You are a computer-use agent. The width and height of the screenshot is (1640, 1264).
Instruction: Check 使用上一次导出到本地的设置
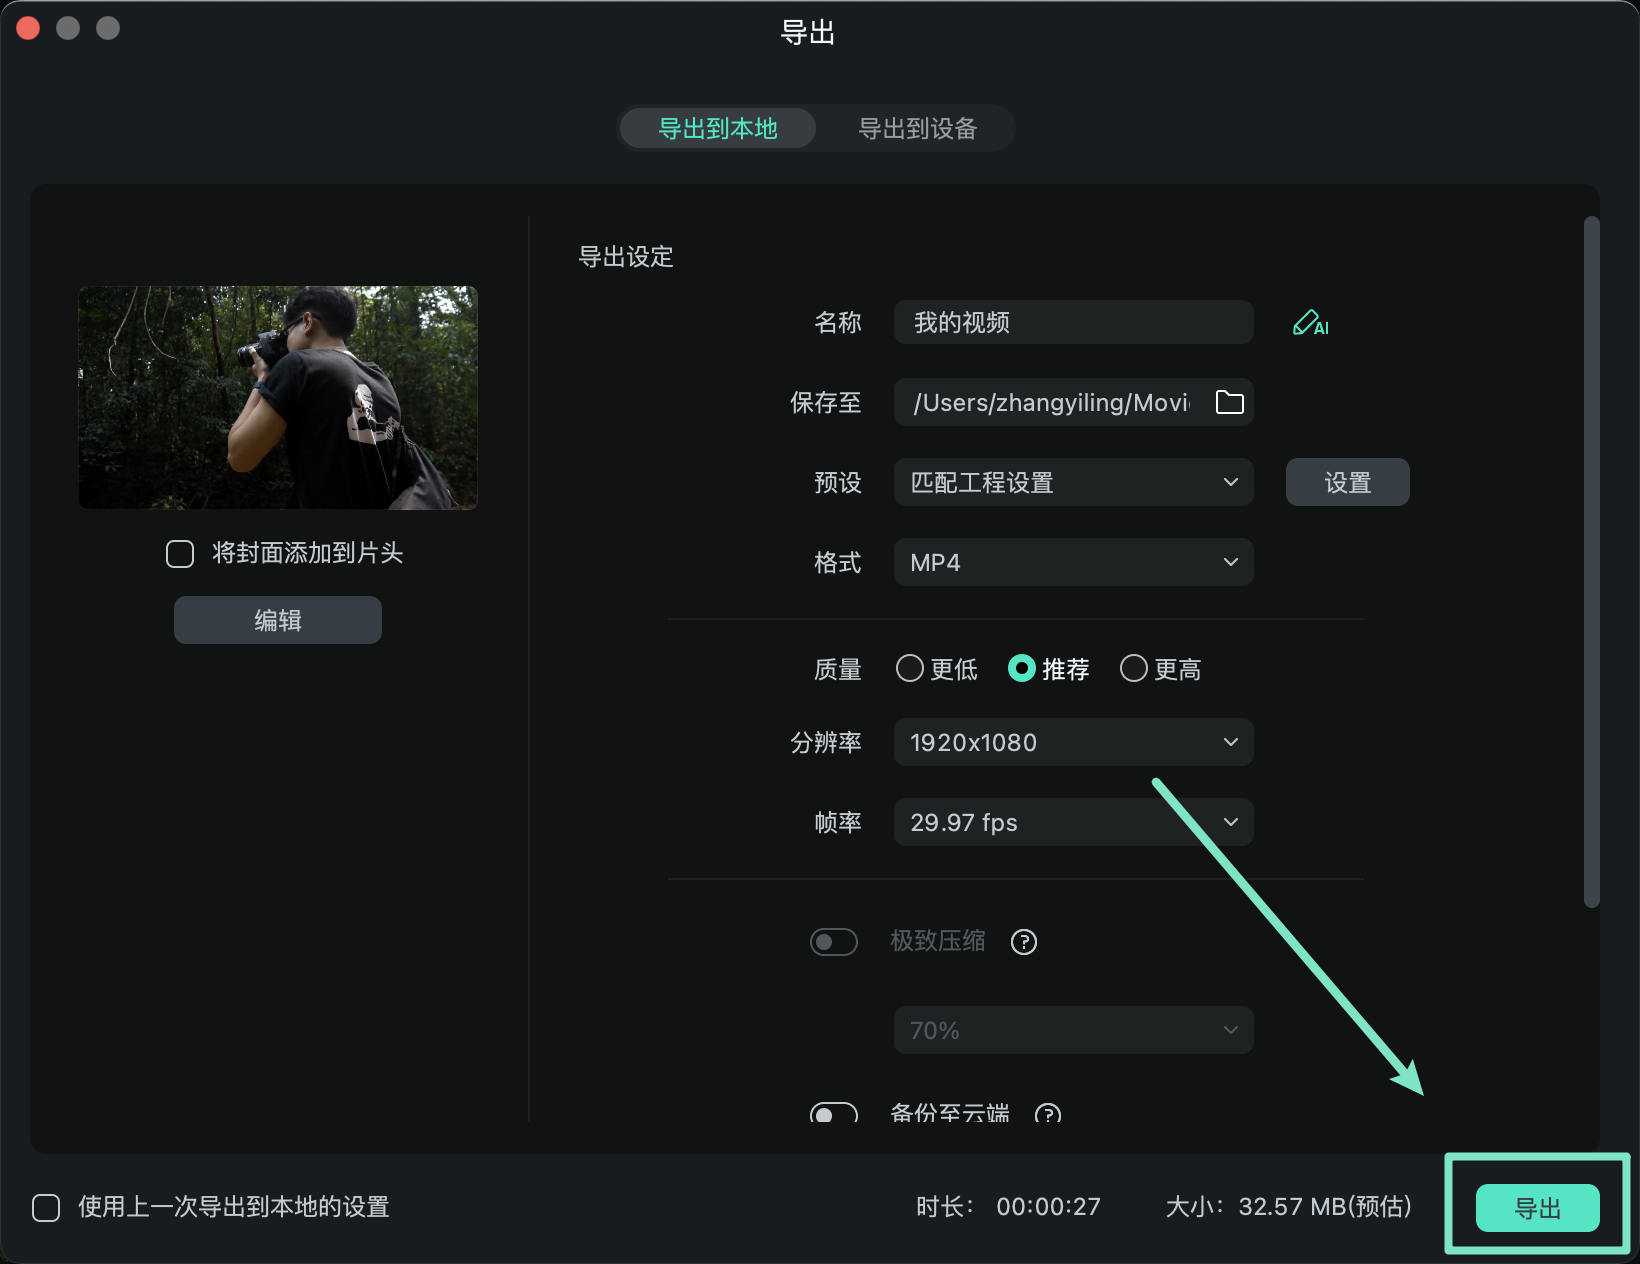click(46, 1207)
